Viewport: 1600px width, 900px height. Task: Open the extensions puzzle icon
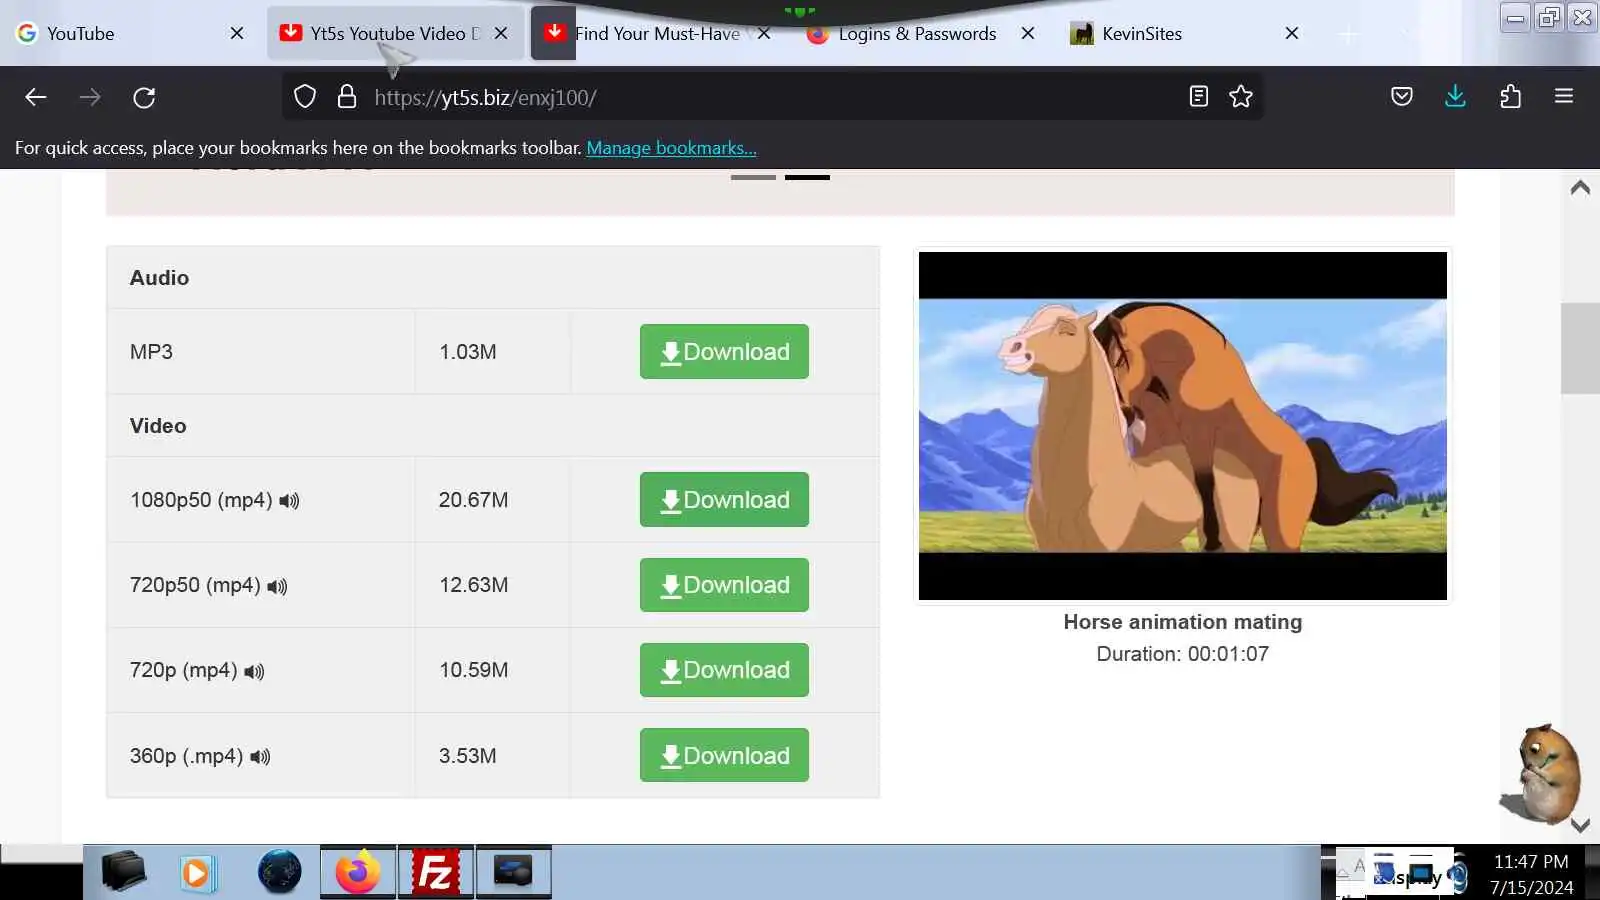(1510, 96)
